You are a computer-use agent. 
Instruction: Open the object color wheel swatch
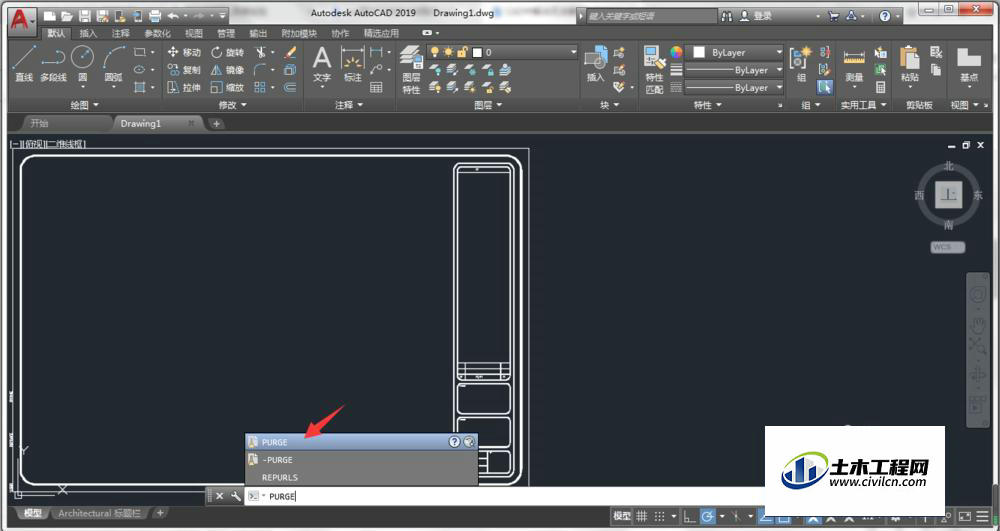[x=675, y=52]
